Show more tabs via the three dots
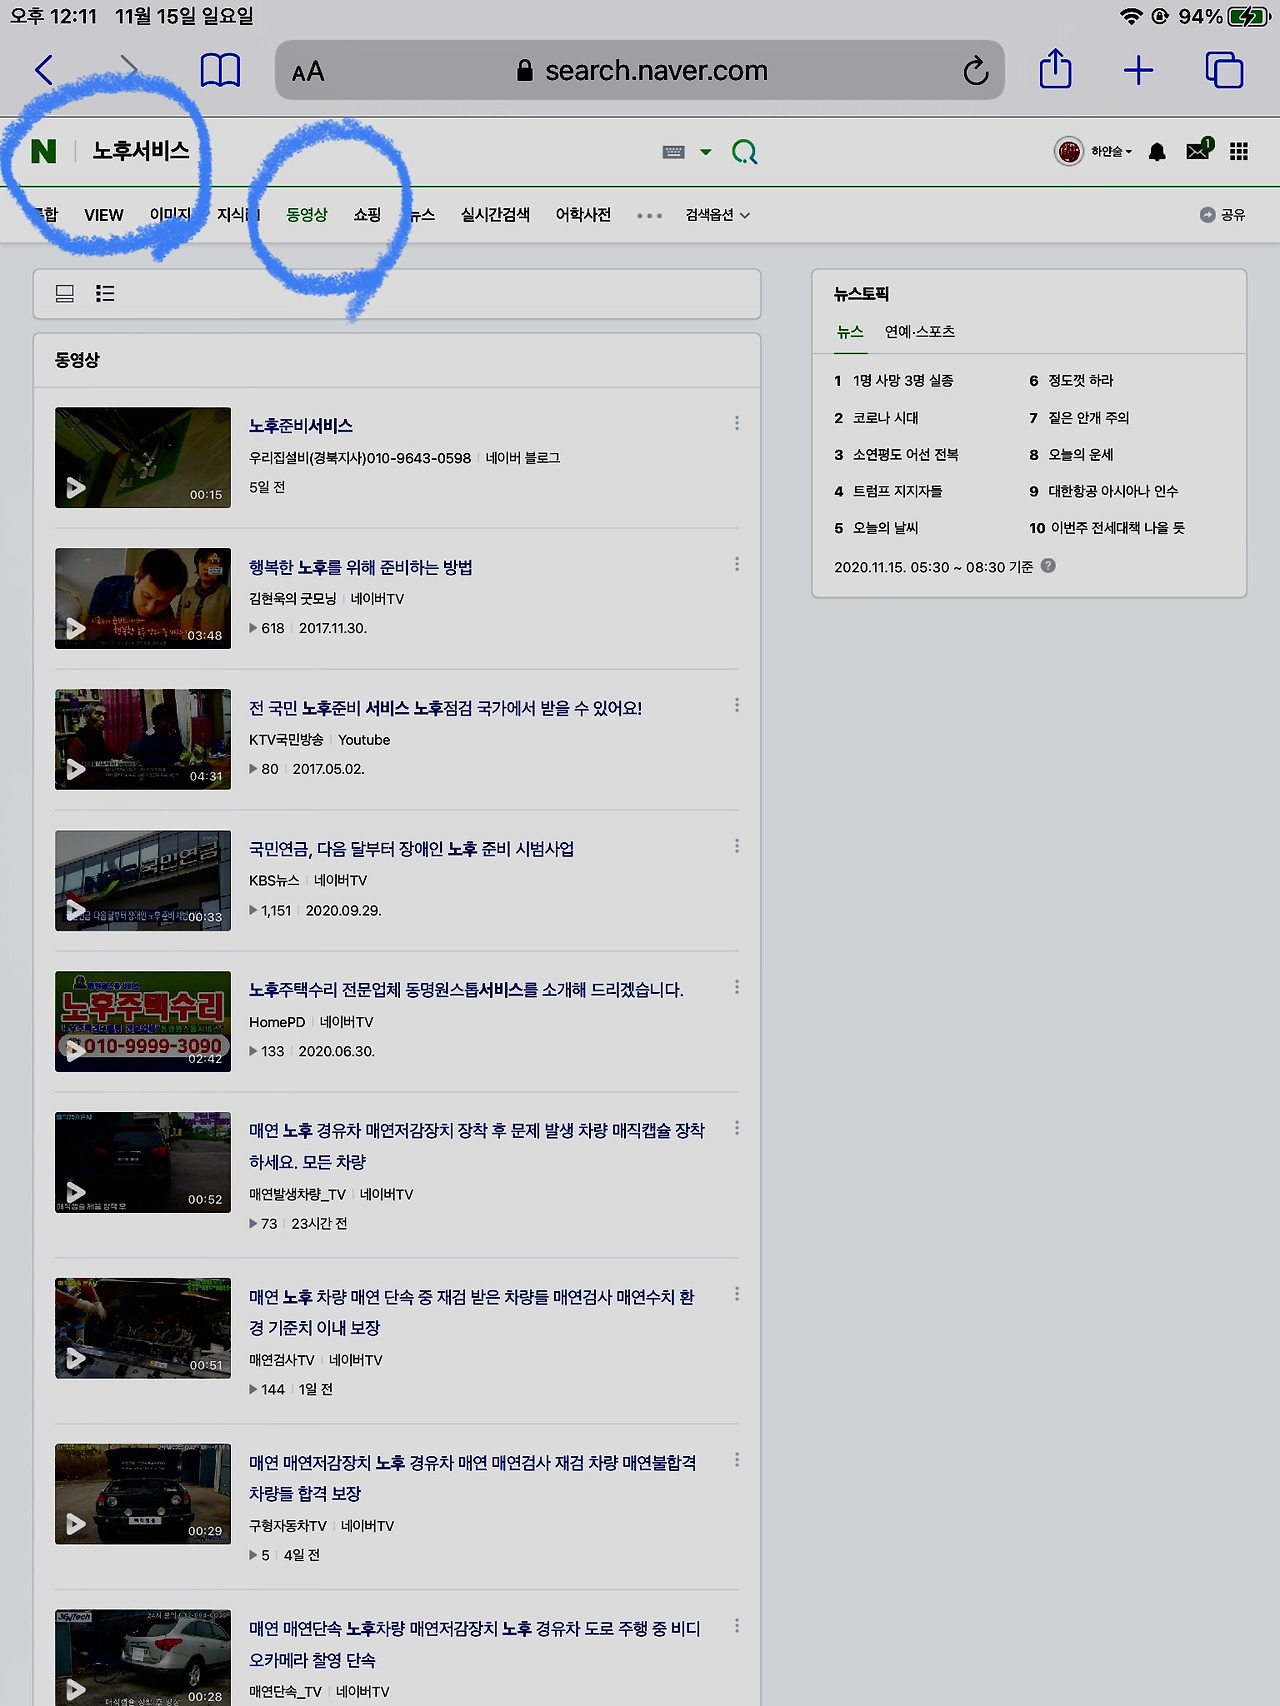 649,216
